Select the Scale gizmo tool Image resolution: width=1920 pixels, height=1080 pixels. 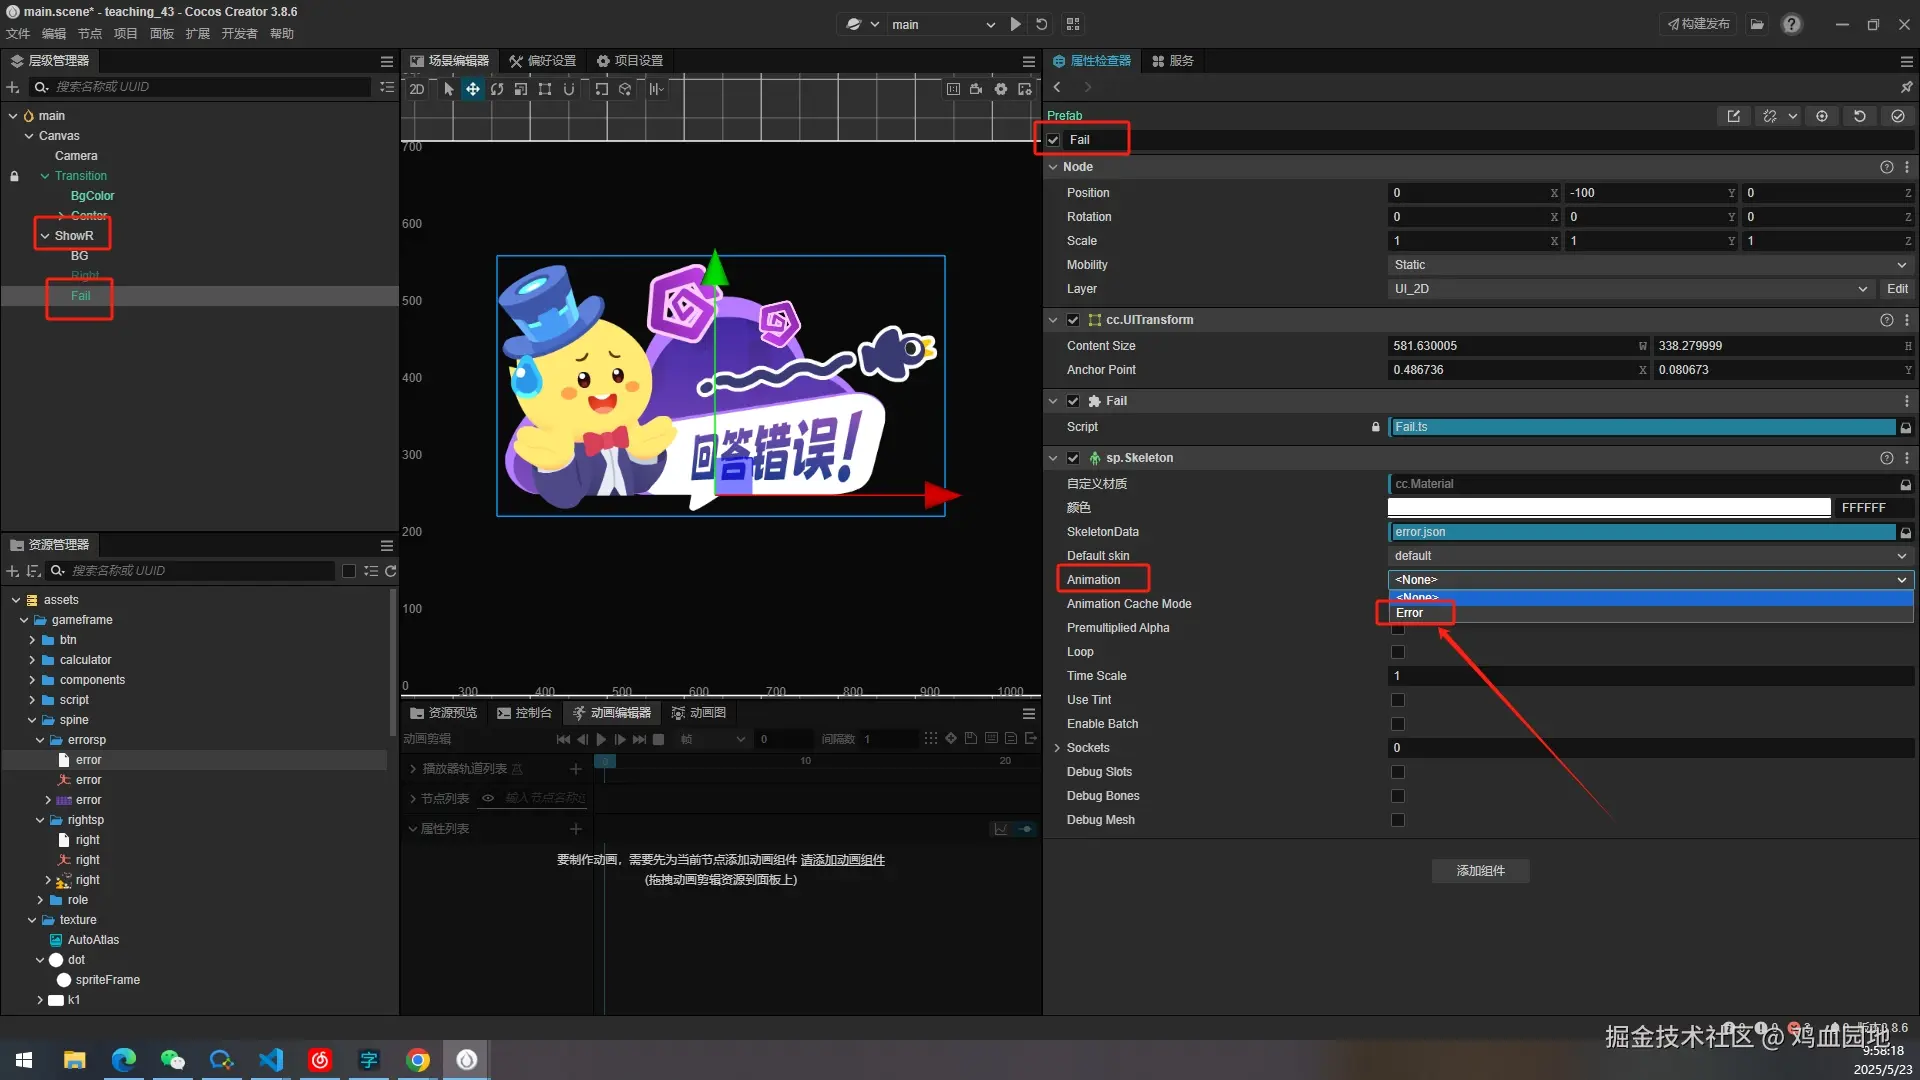[521, 89]
